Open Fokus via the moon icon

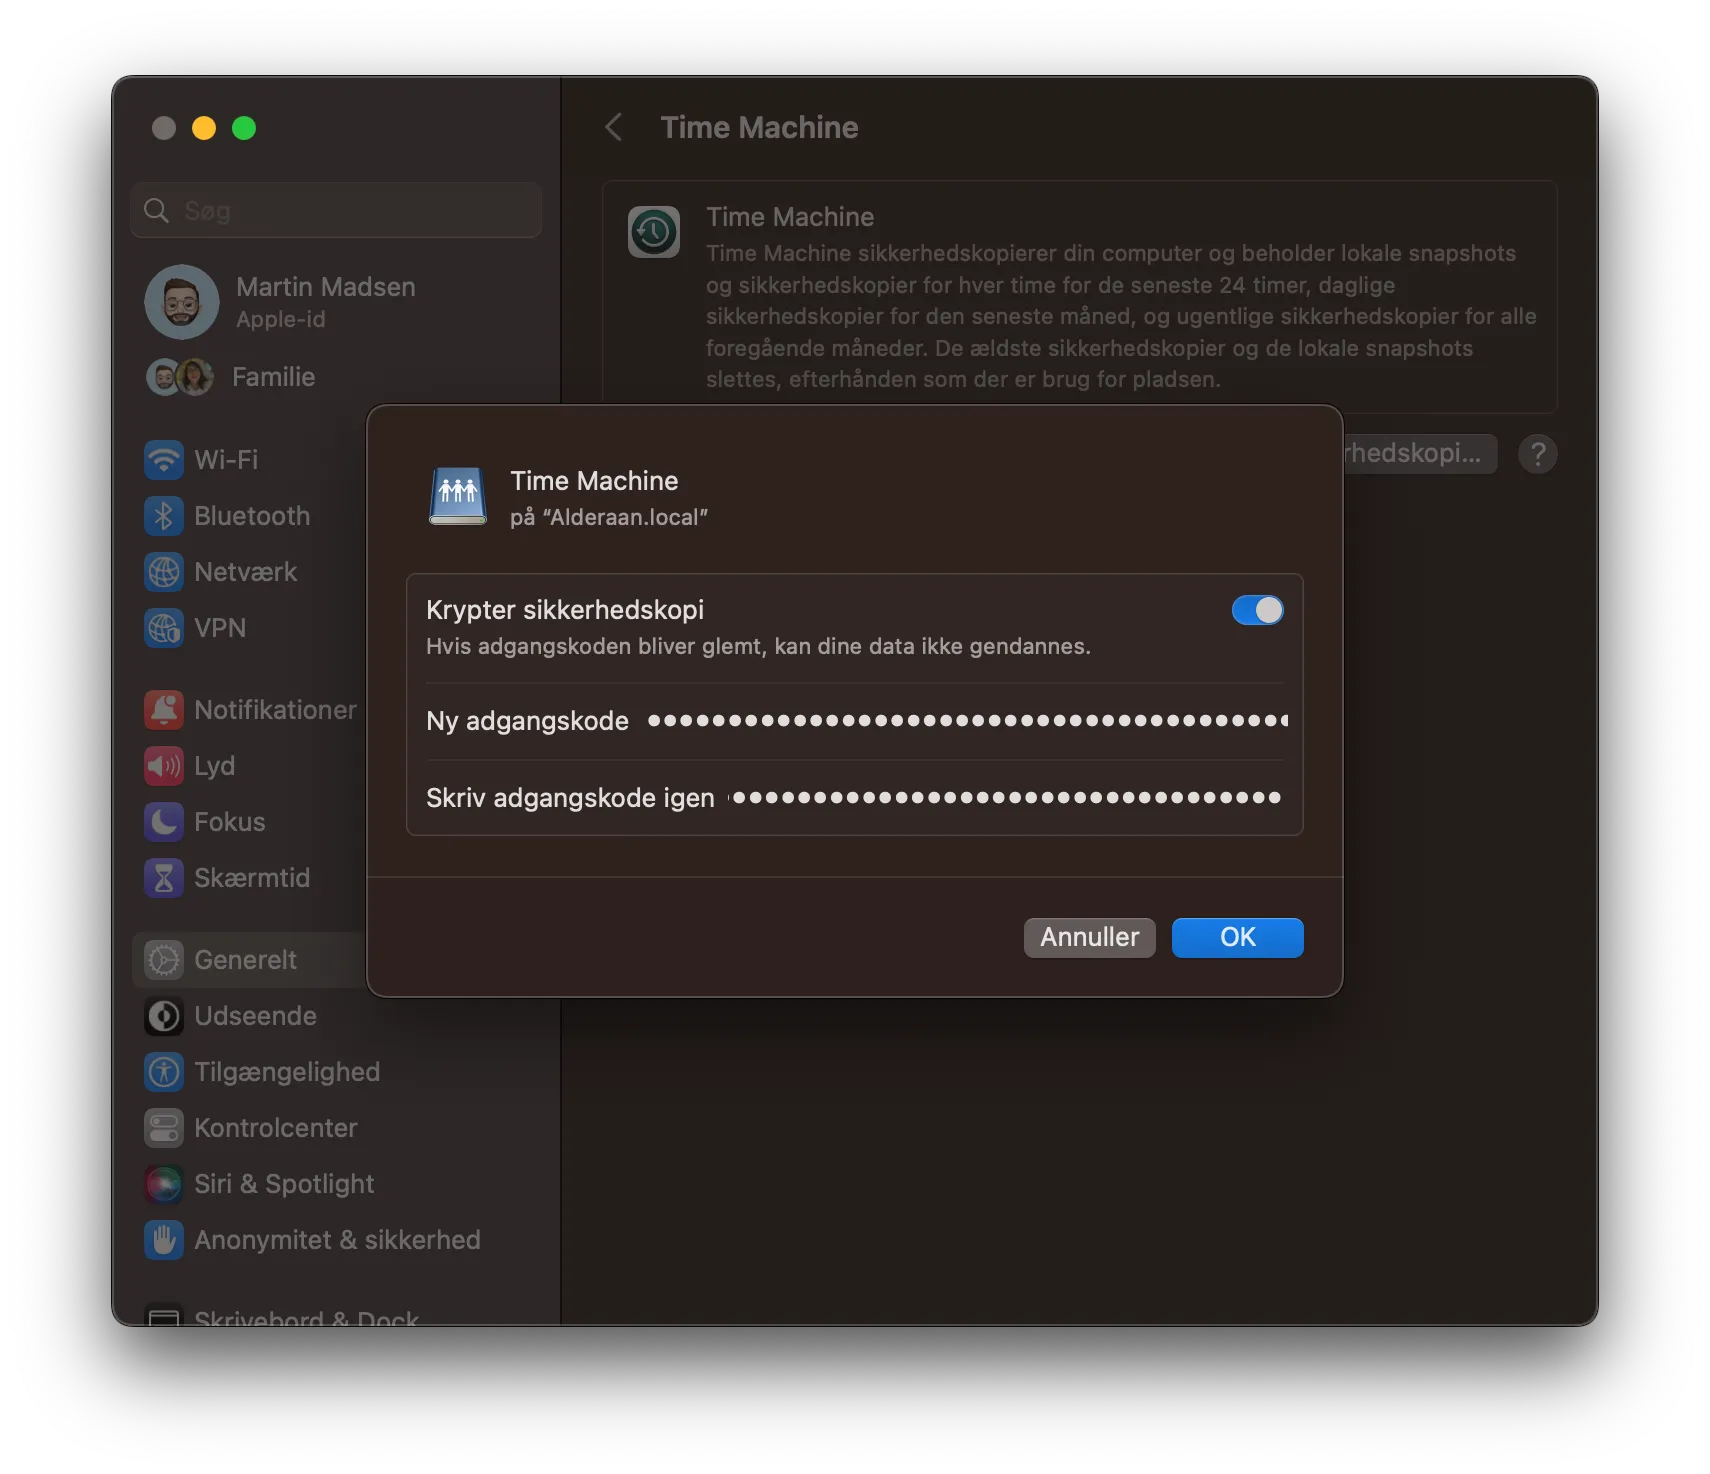(x=163, y=822)
